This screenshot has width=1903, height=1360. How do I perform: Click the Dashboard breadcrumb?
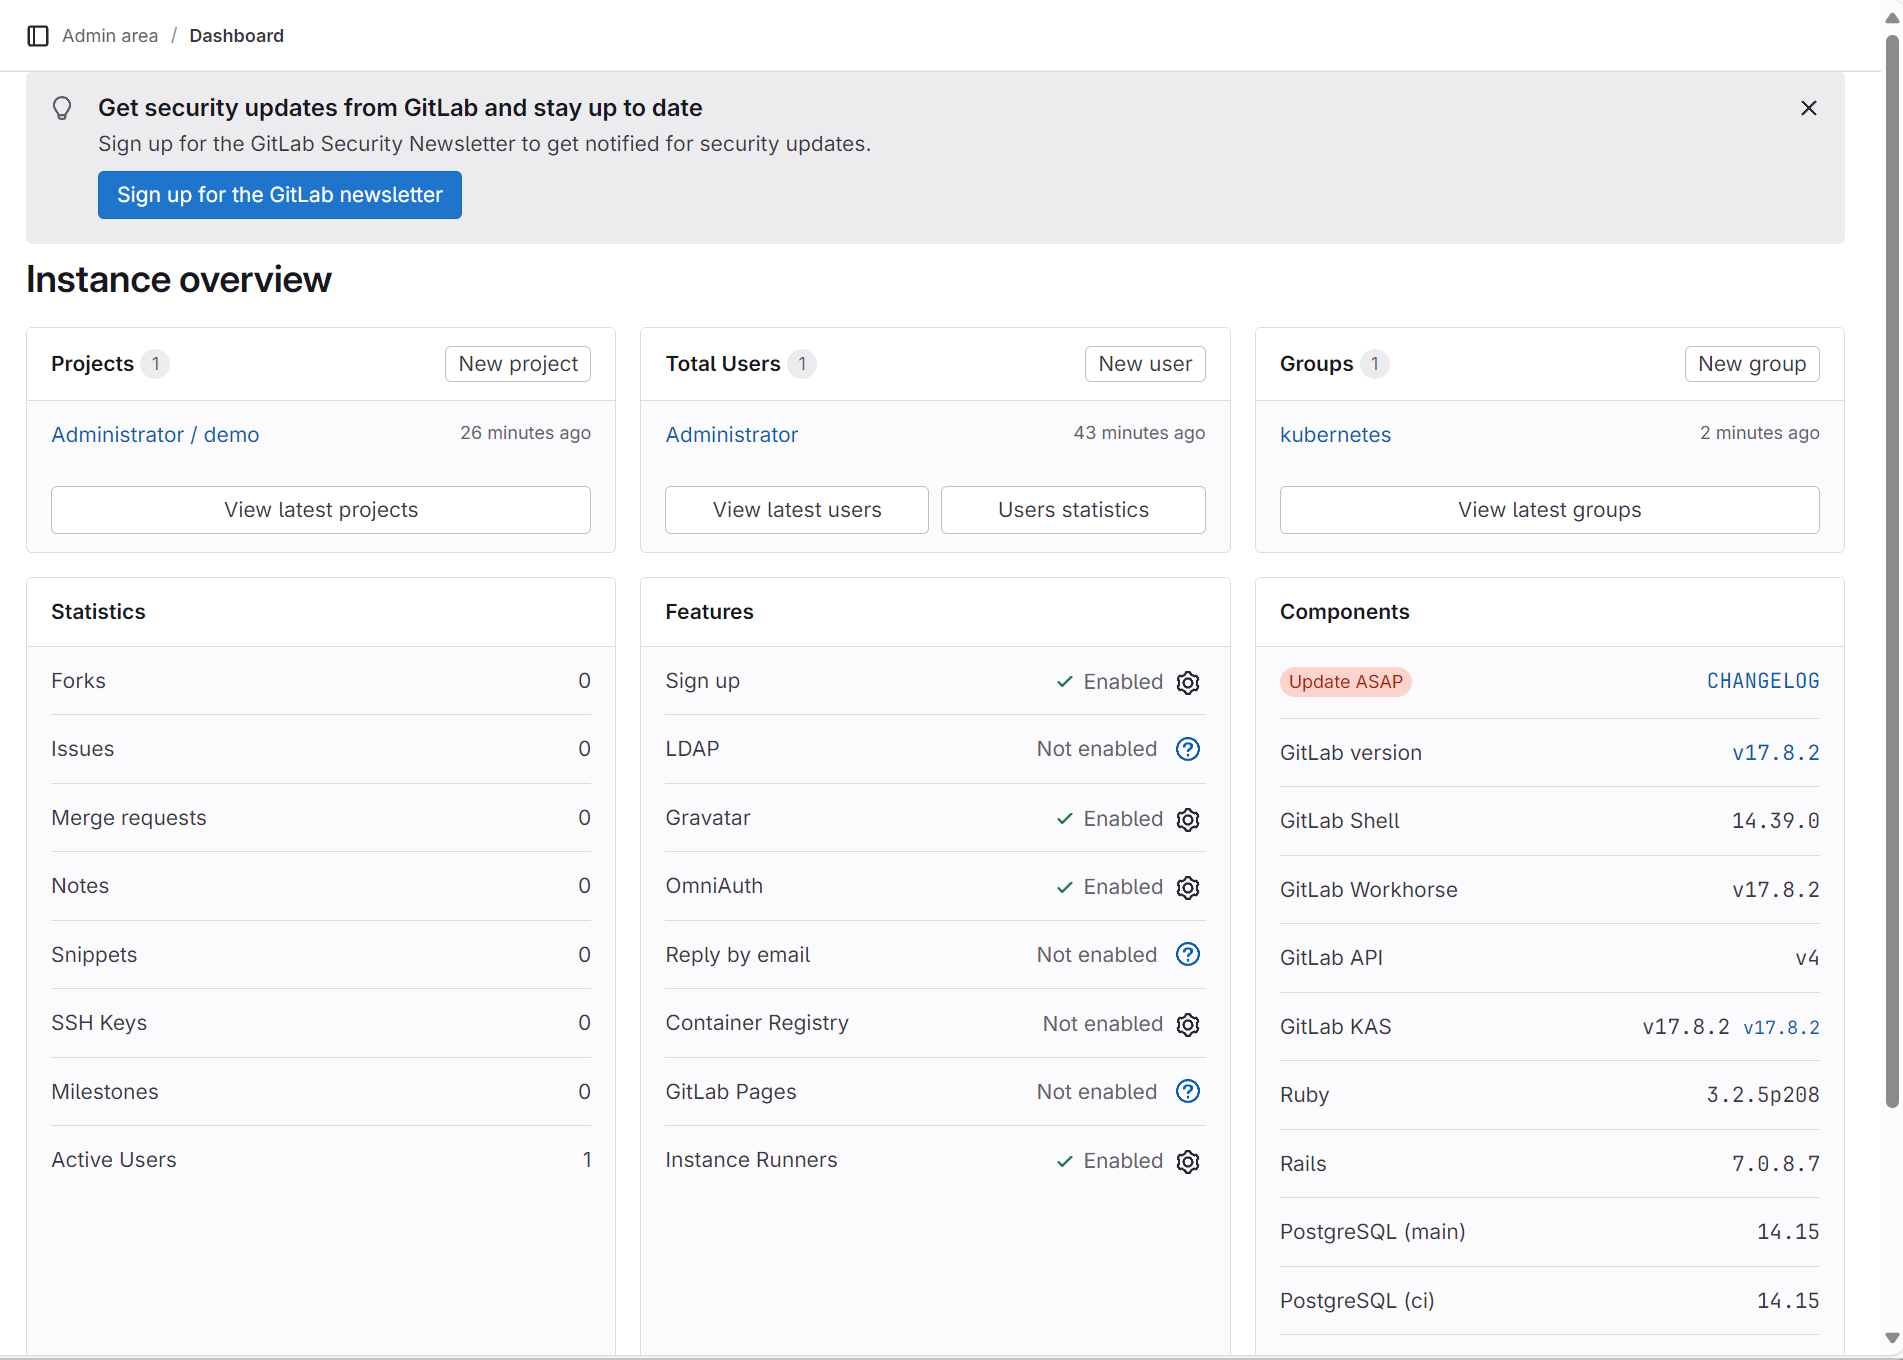[237, 36]
